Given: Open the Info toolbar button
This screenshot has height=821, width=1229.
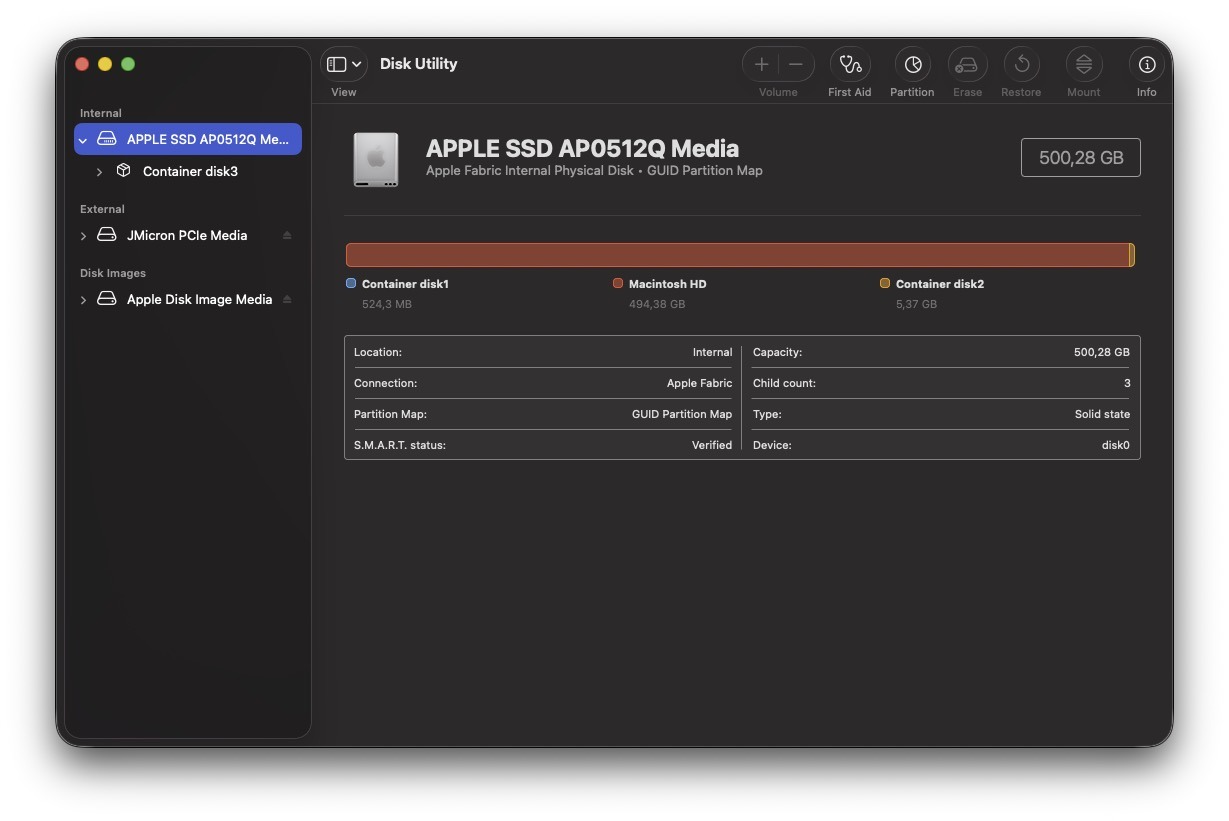Looking at the screenshot, I should pyautogui.click(x=1147, y=64).
